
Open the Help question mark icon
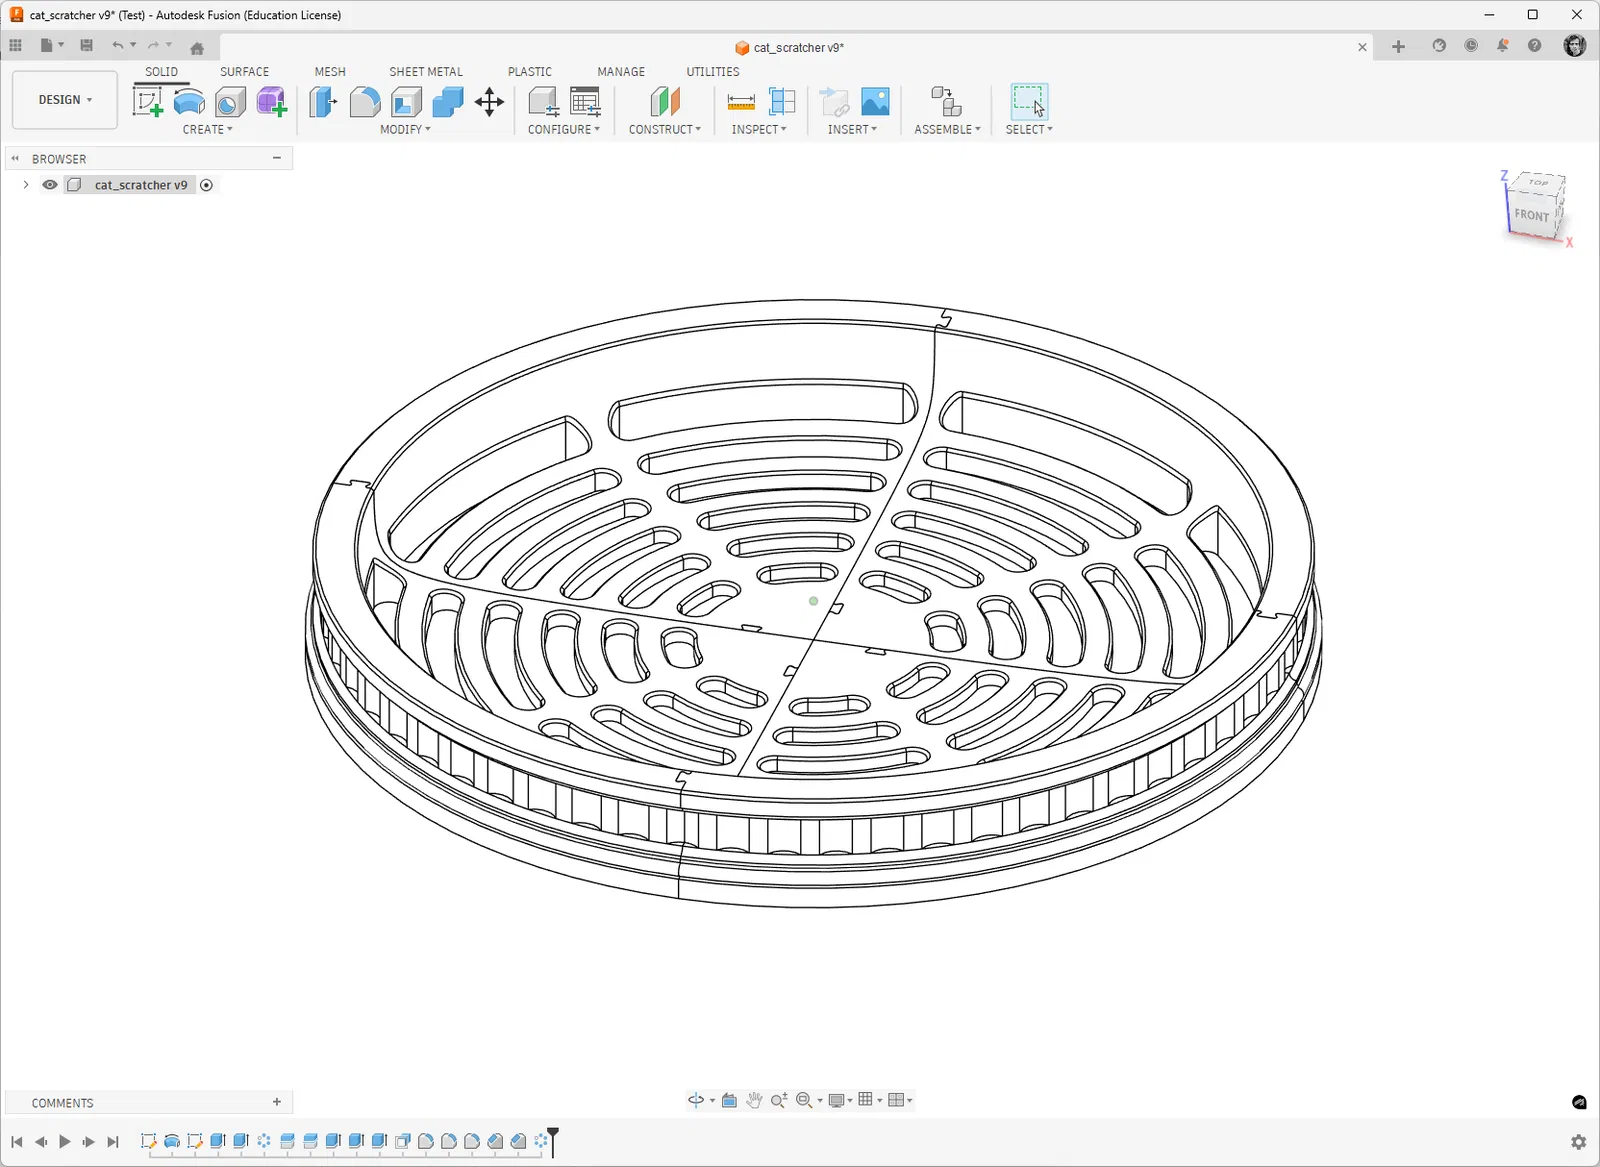(x=1535, y=46)
